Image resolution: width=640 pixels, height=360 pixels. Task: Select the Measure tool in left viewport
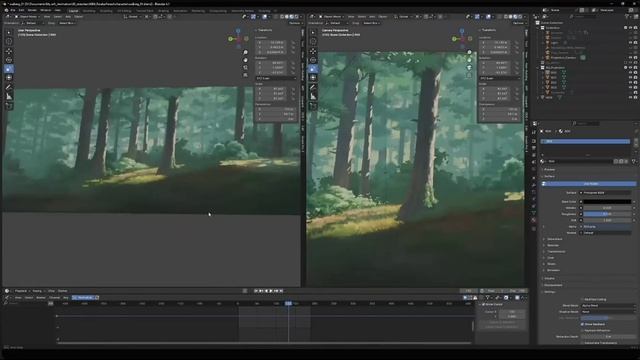(x=9, y=96)
